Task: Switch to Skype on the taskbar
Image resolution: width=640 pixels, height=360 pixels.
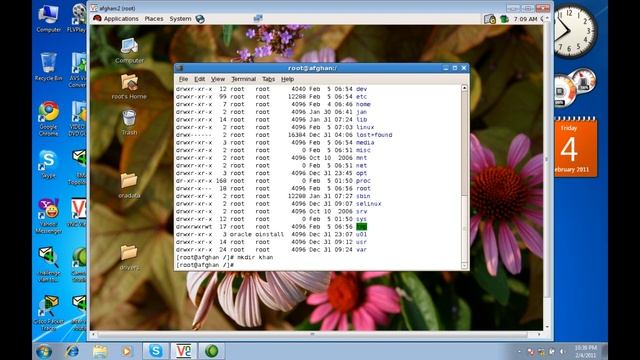Action: (x=156, y=351)
